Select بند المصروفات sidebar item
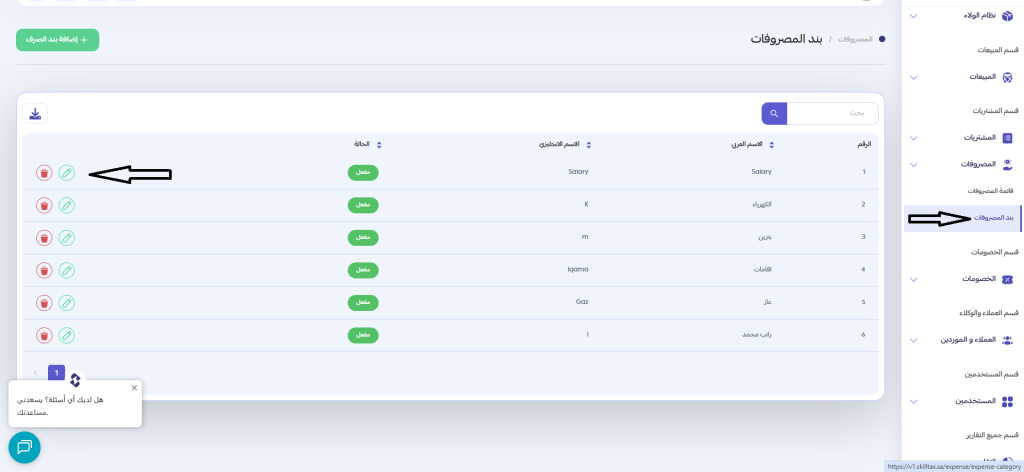This screenshot has height=472, width=1024. click(993, 218)
